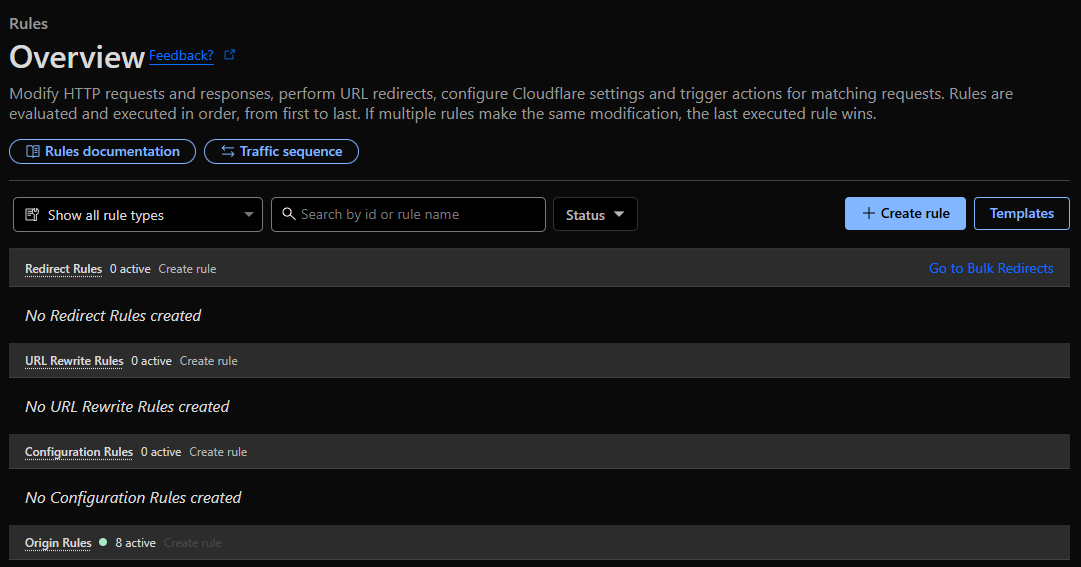The image size is (1081, 567).
Task: Open the Traffic sequence view
Action: pyautogui.click(x=281, y=152)
